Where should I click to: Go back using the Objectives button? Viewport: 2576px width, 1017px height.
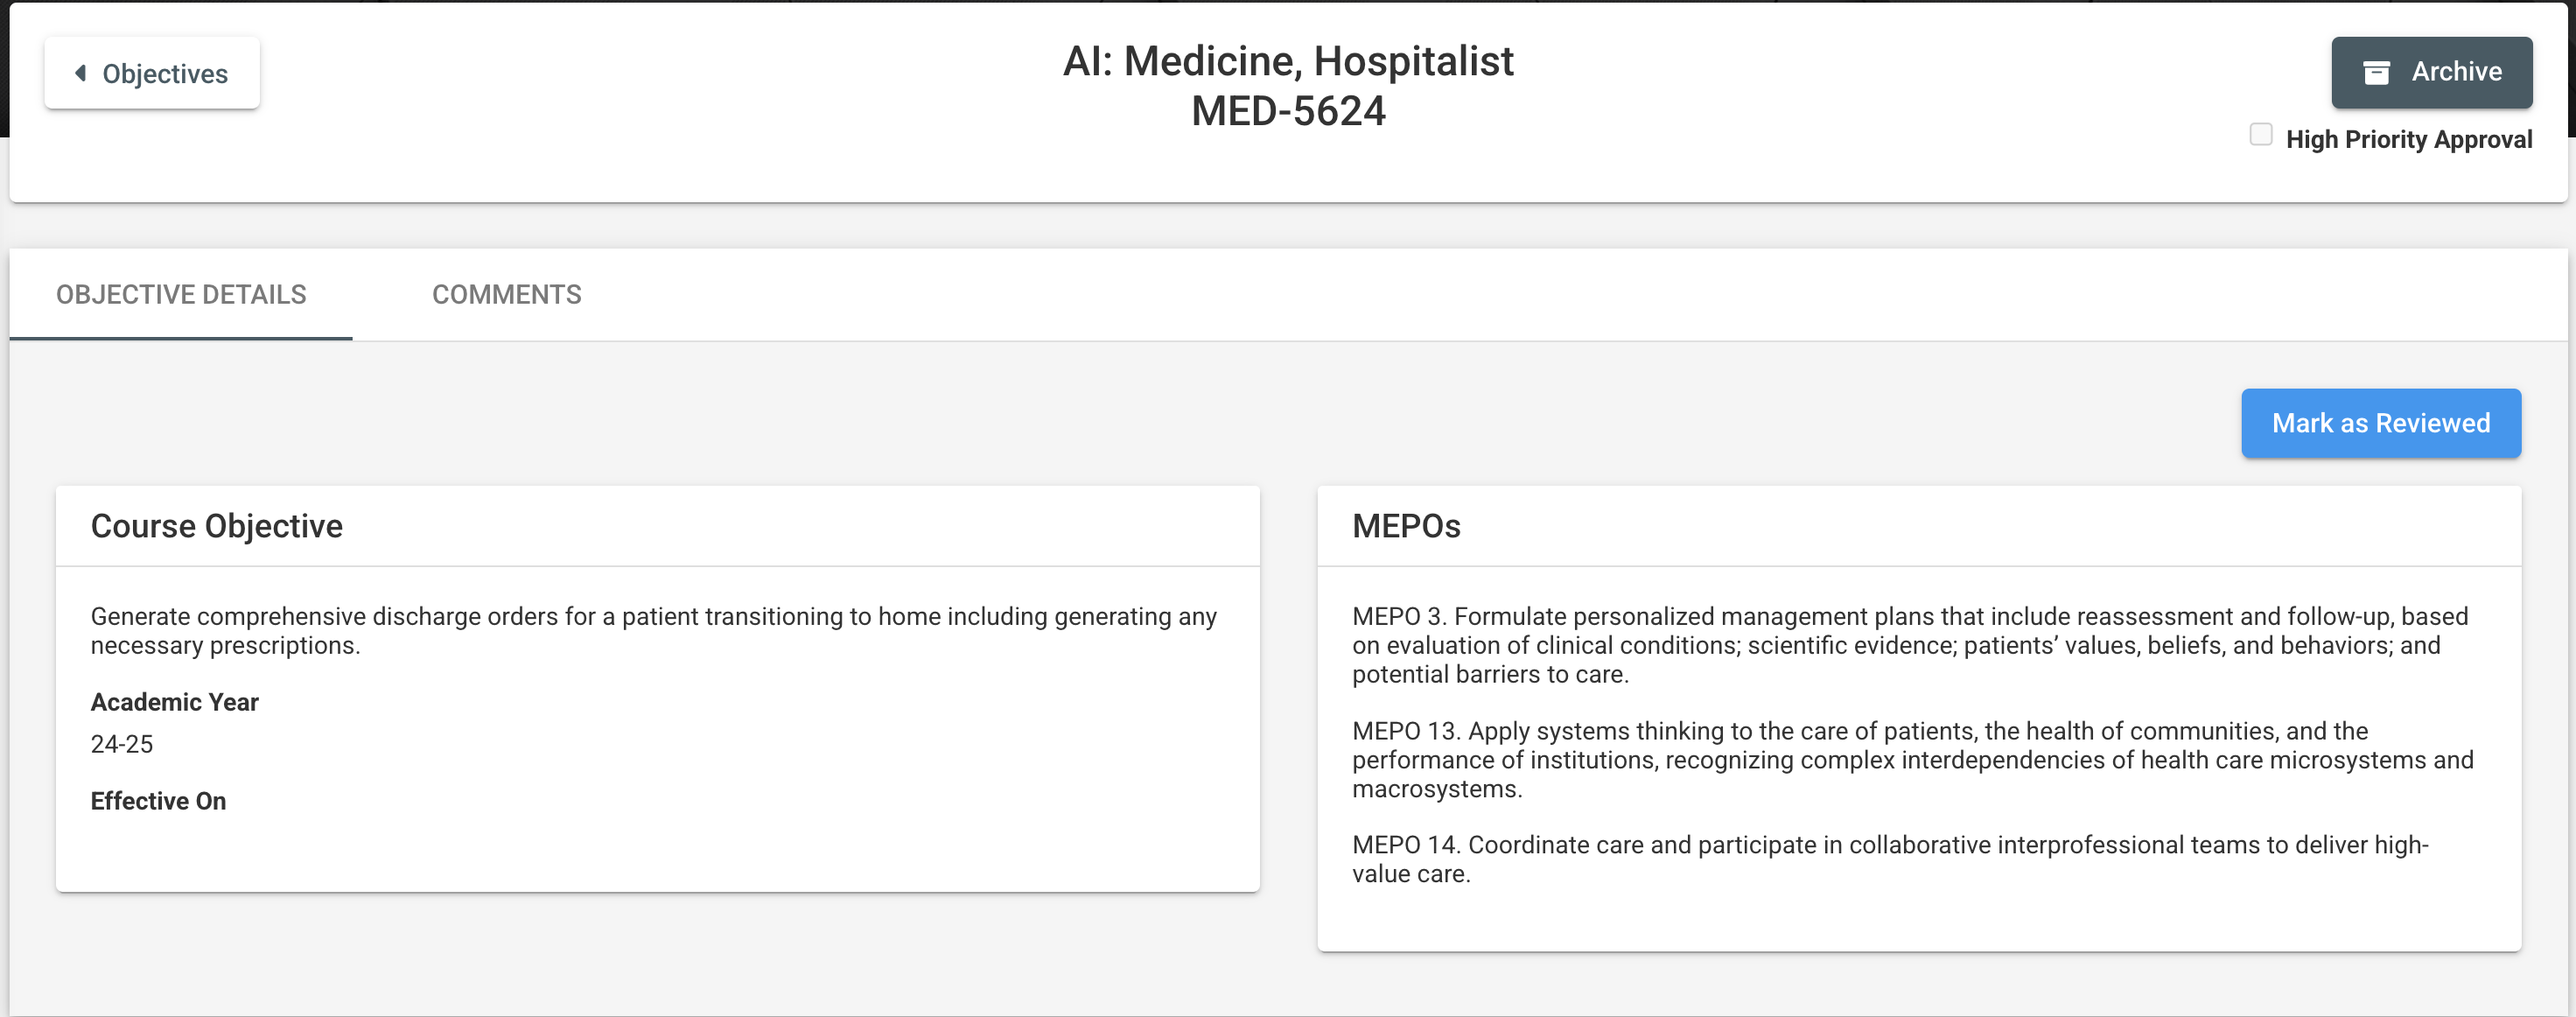point(152,73)
